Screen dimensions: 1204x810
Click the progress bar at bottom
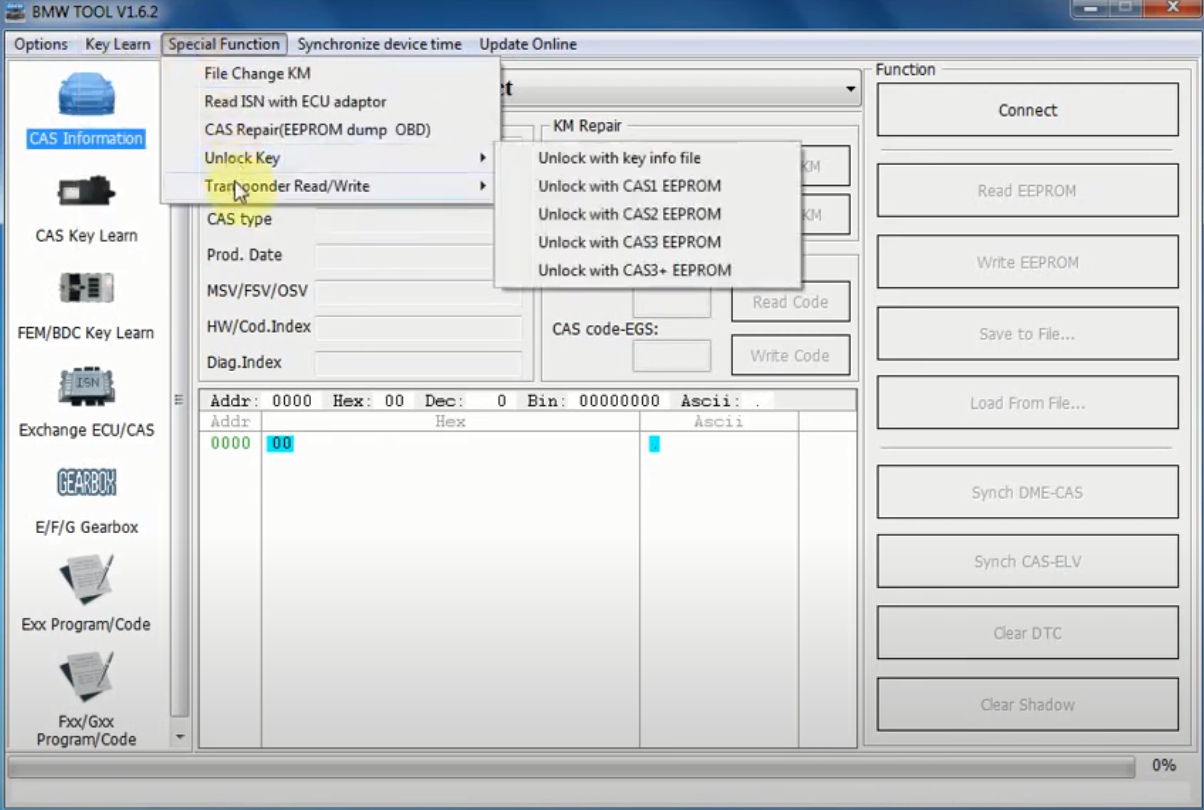point(571,766)
